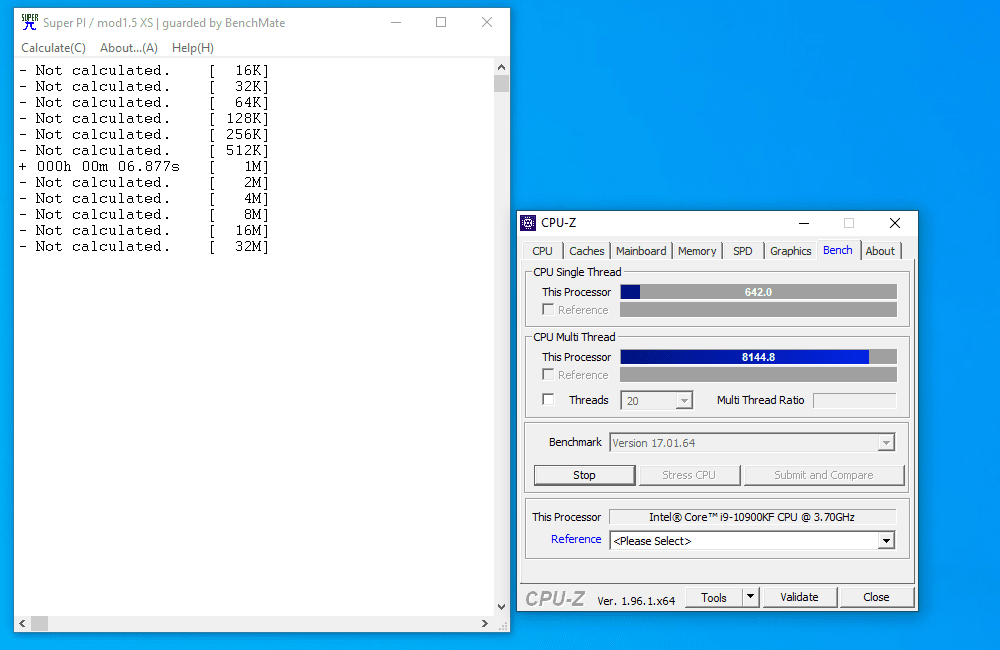Image resolution: width=1000 pixels, height=650 pixels.
Task: Switch to the CPU tab in CPU-Z
Action: tap(542, 251)
